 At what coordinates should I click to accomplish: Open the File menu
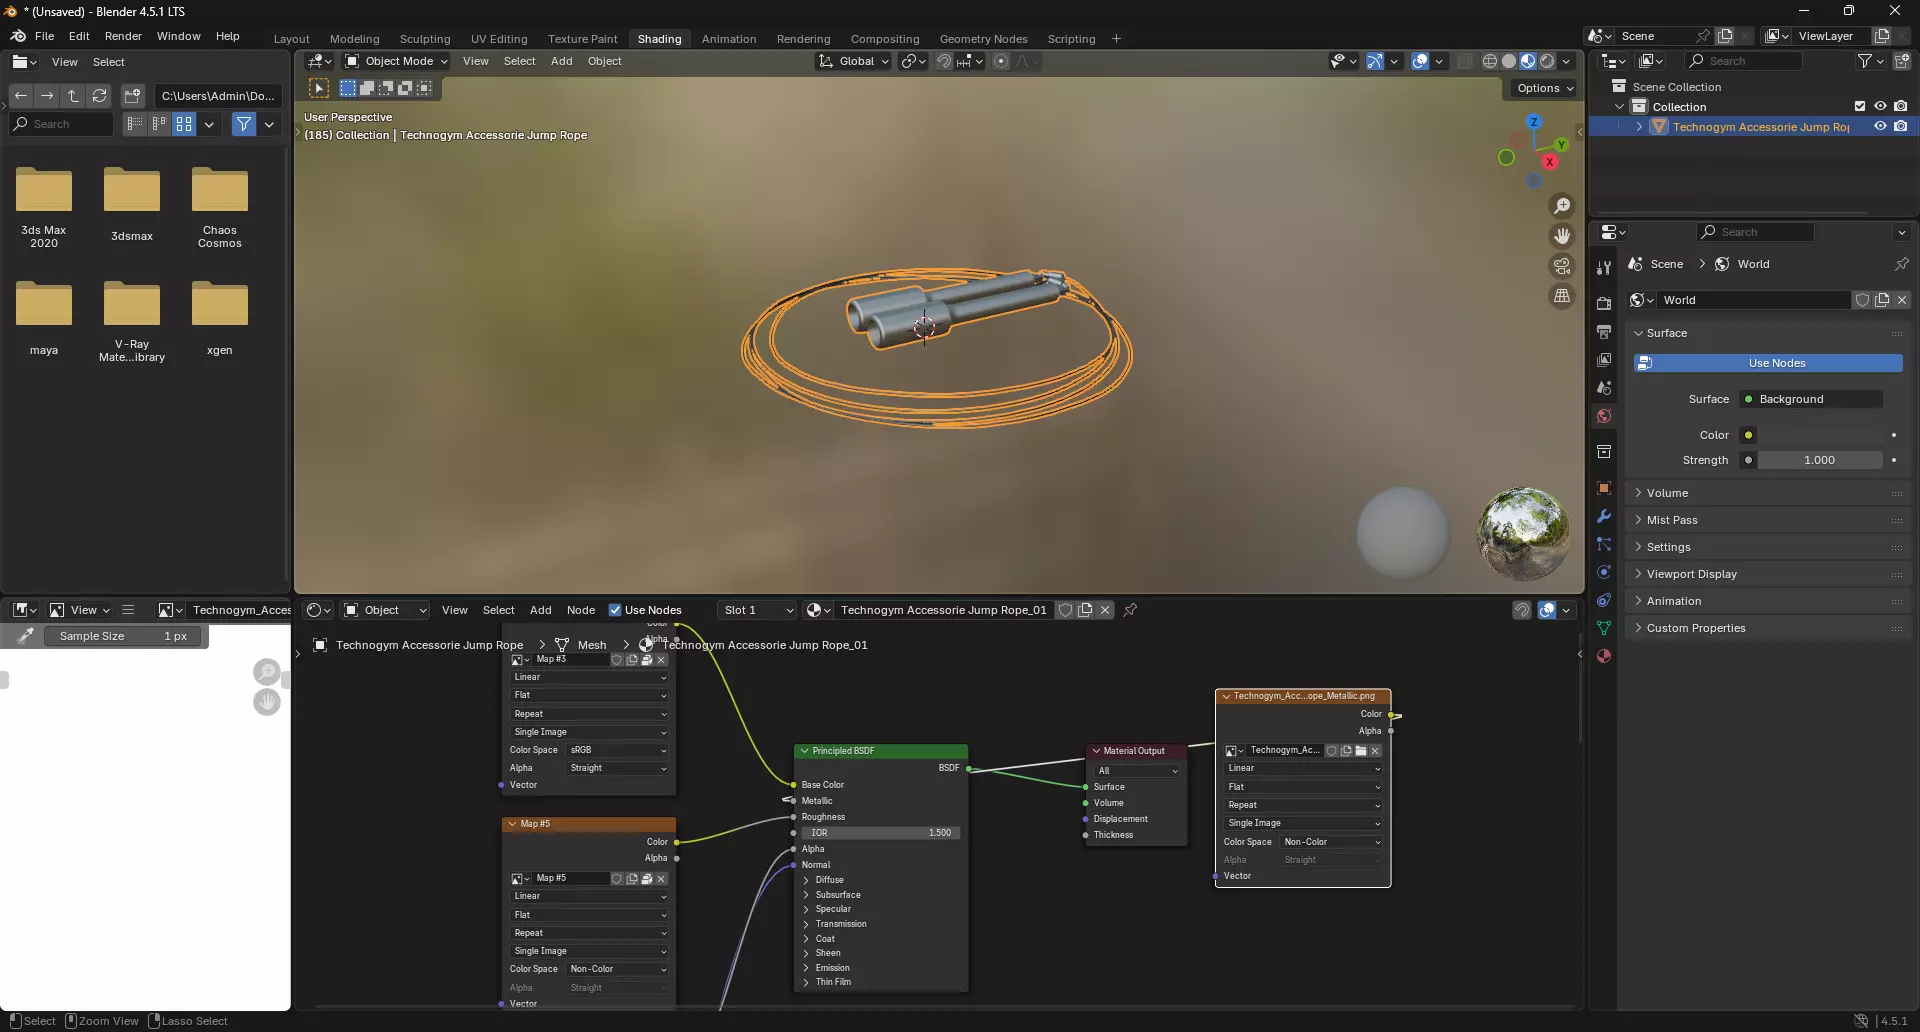coord(44,36)
